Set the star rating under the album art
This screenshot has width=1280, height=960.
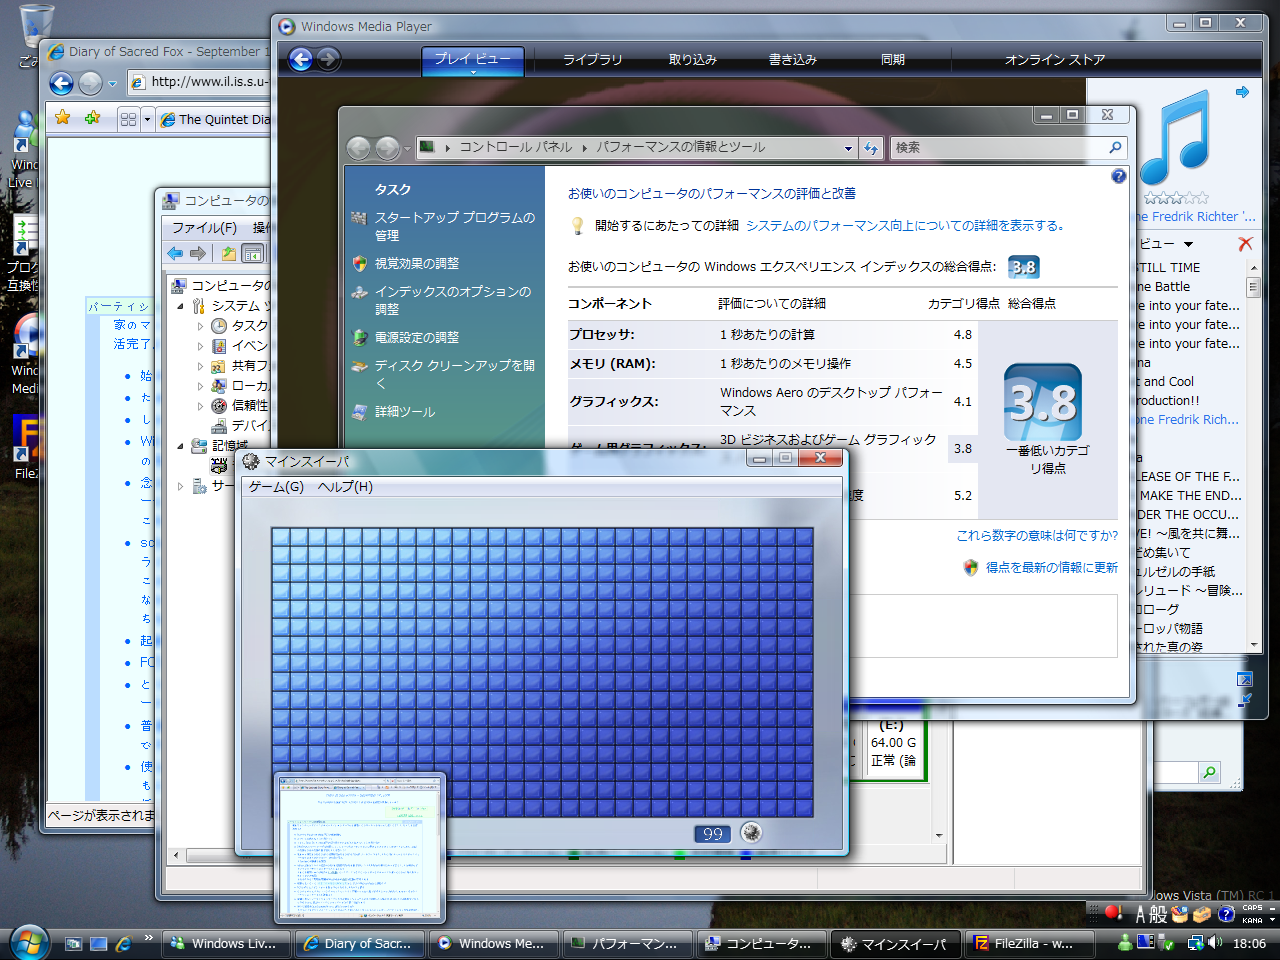(x=1176, y=198)
